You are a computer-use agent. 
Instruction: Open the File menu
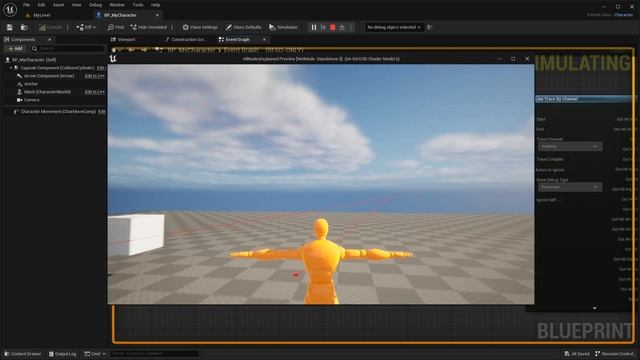click(x=27, y=5)
